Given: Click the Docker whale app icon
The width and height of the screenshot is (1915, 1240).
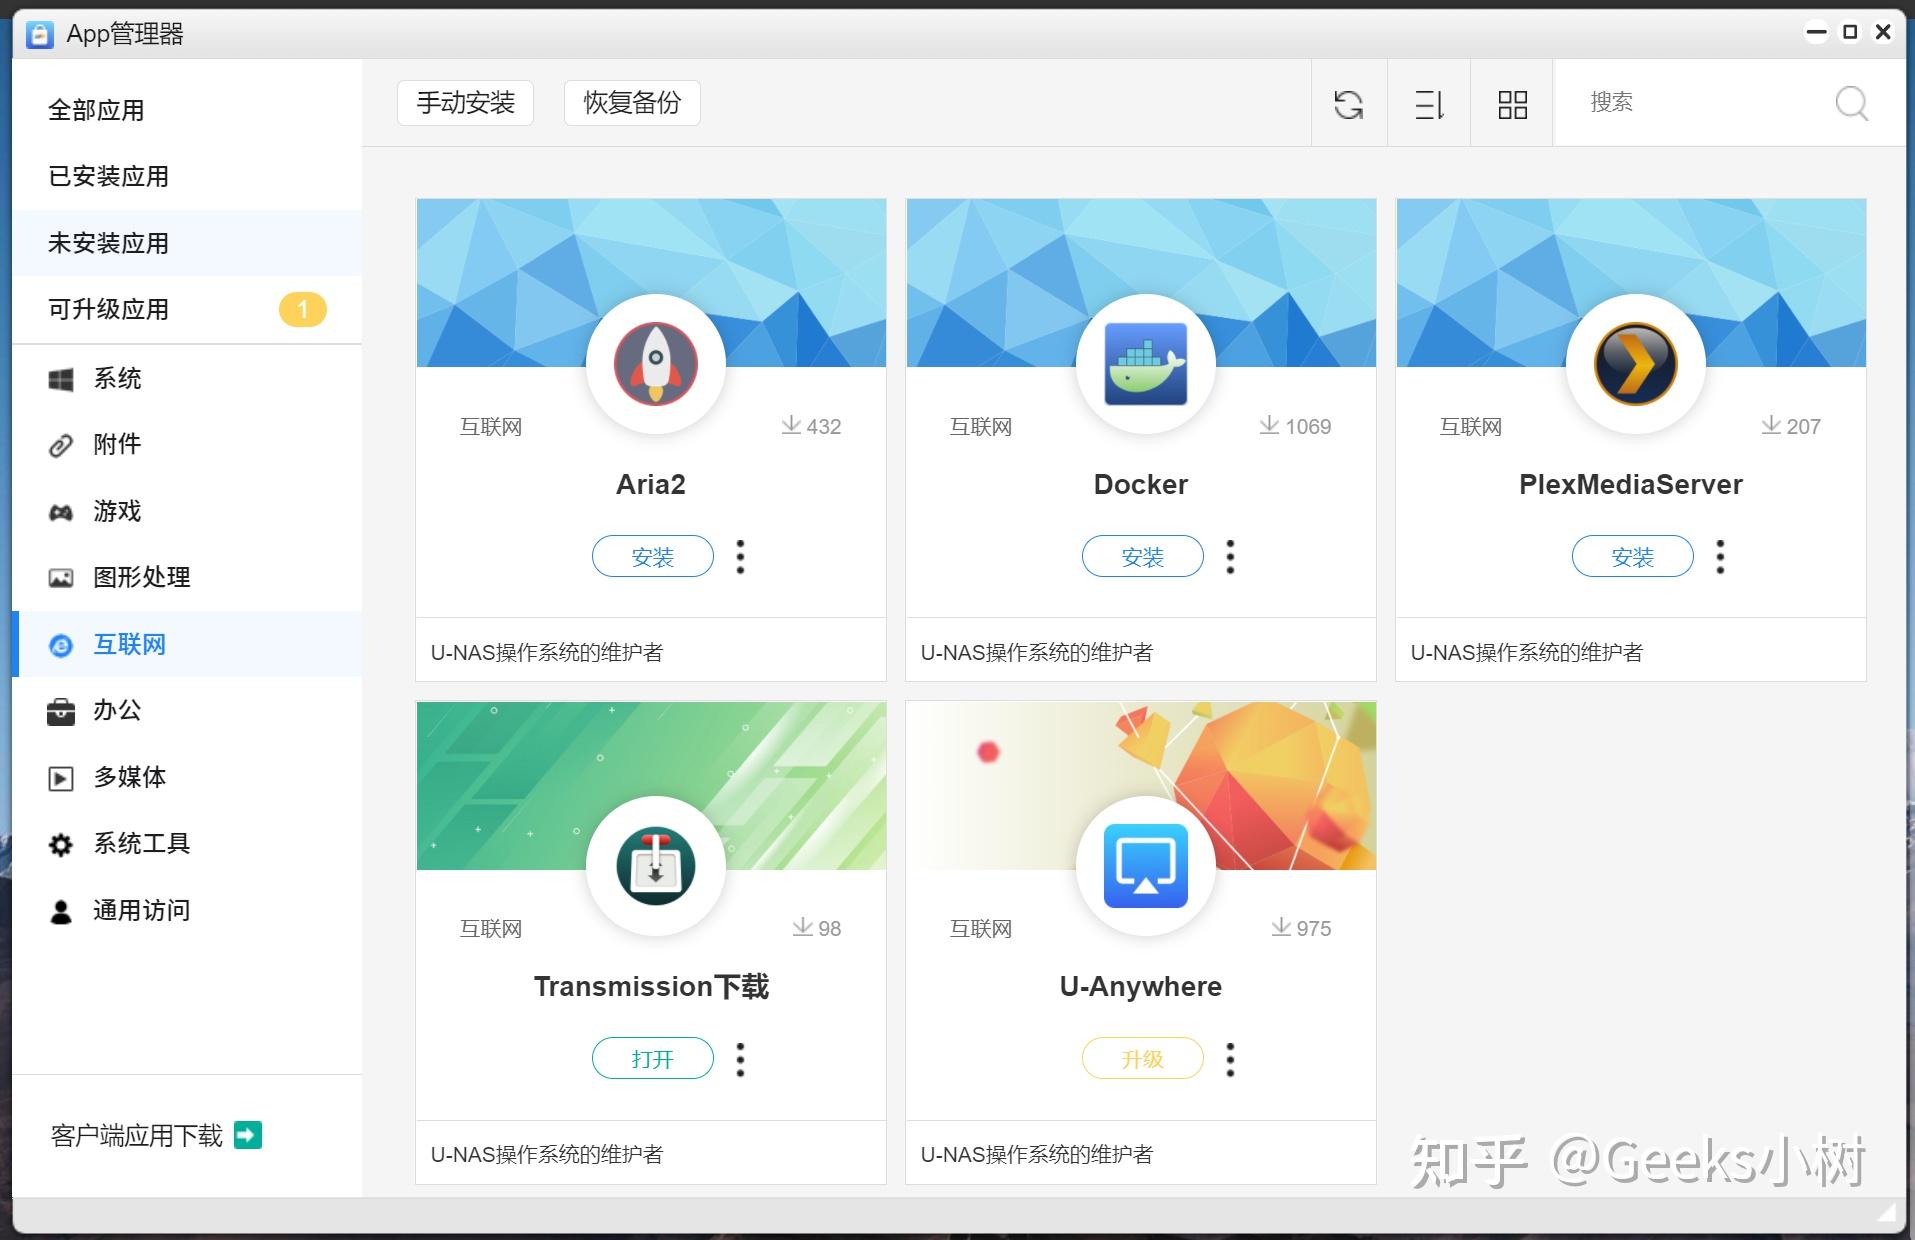Looking at the screenshot, I should coord(1146,364).
